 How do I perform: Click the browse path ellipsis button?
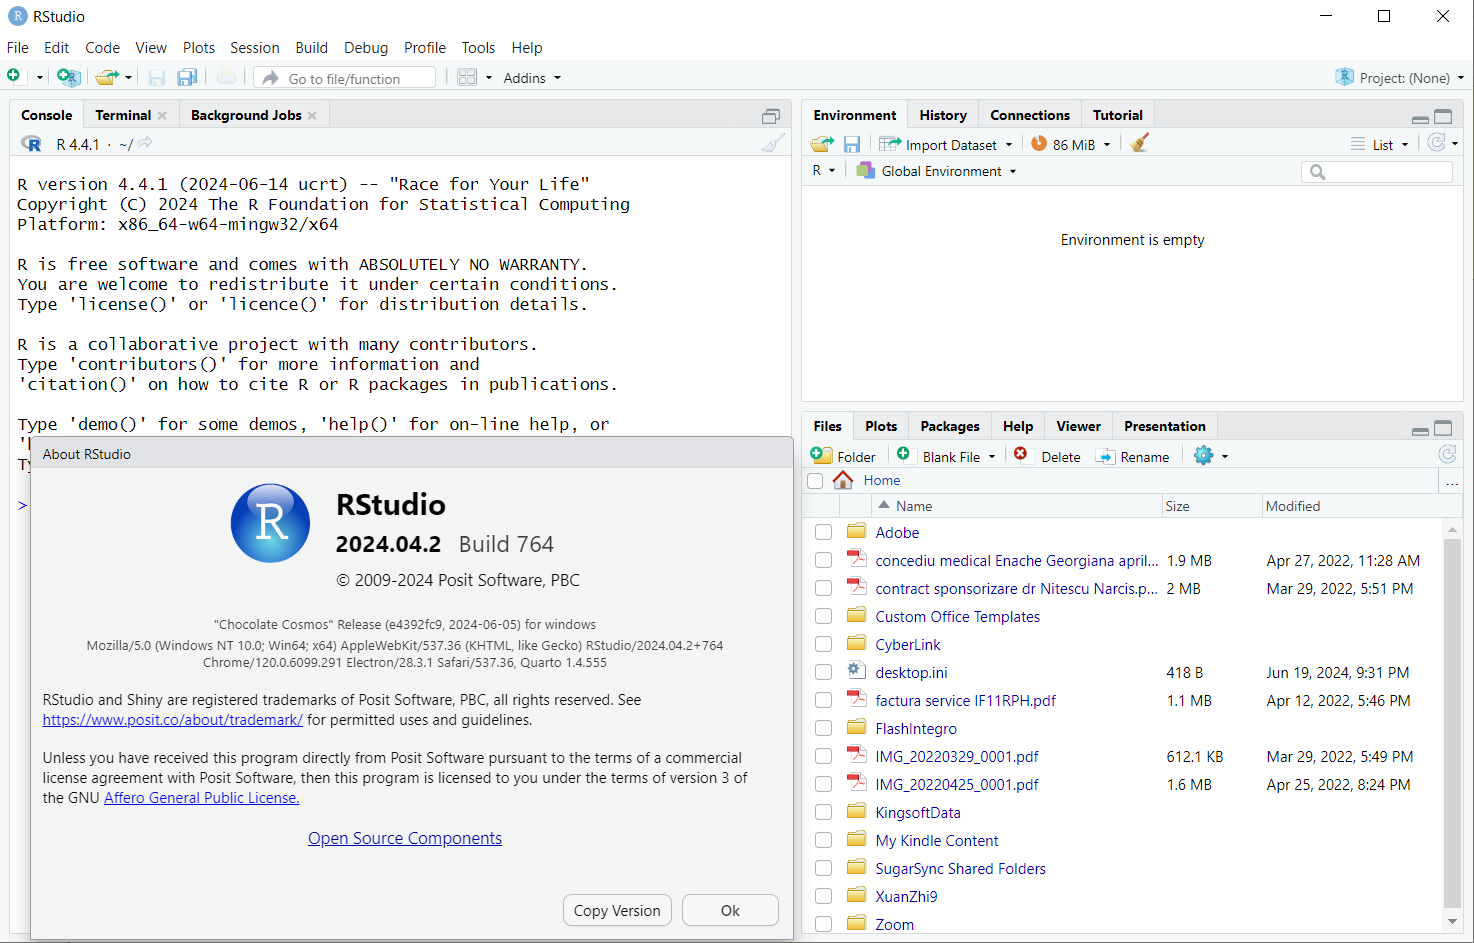[1452, 481]
